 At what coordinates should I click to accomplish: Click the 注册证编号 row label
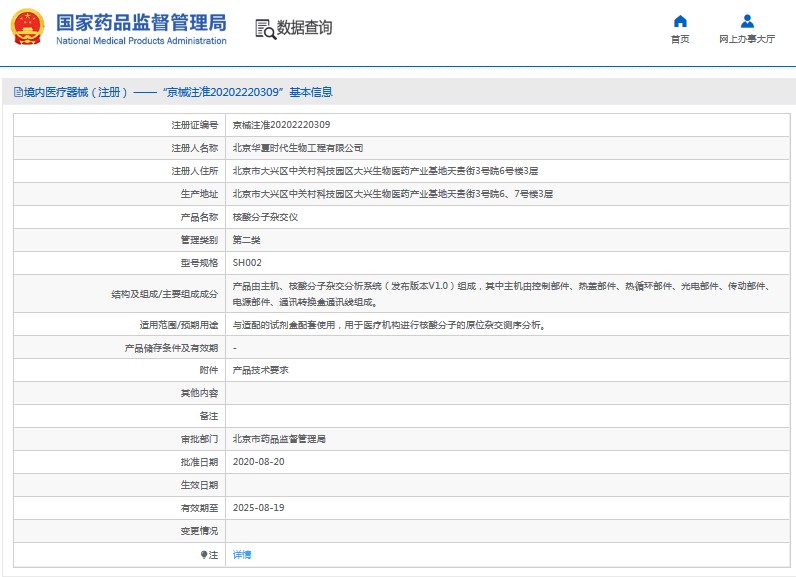(x=194, y=125)
